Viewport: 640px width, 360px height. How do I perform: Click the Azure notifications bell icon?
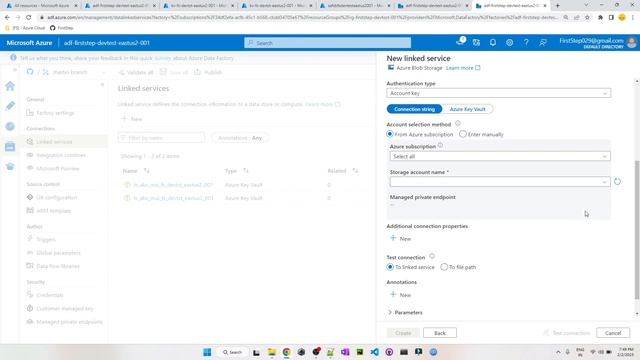(493, 42)
